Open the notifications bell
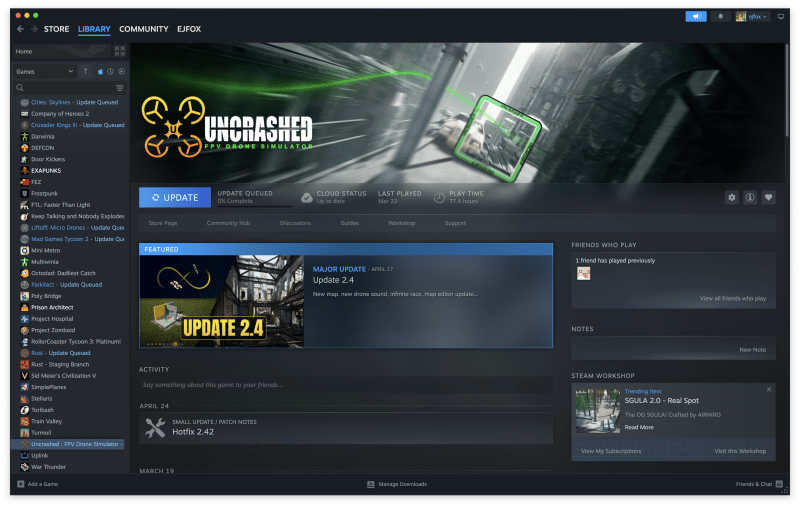Viewport: 800px width, 507px height. 720,16
